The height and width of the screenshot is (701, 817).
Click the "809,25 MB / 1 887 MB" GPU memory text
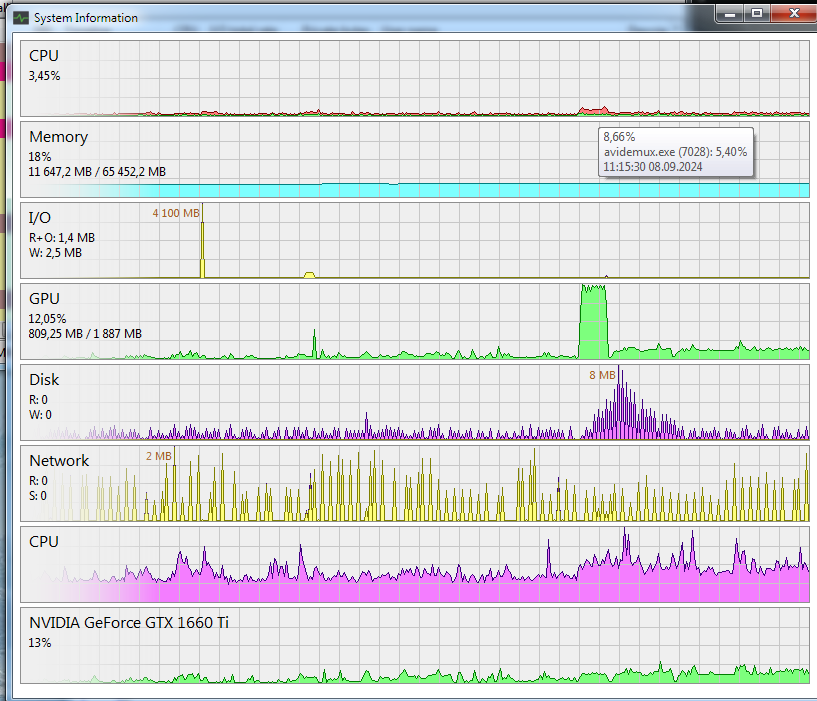click(85, 334)
